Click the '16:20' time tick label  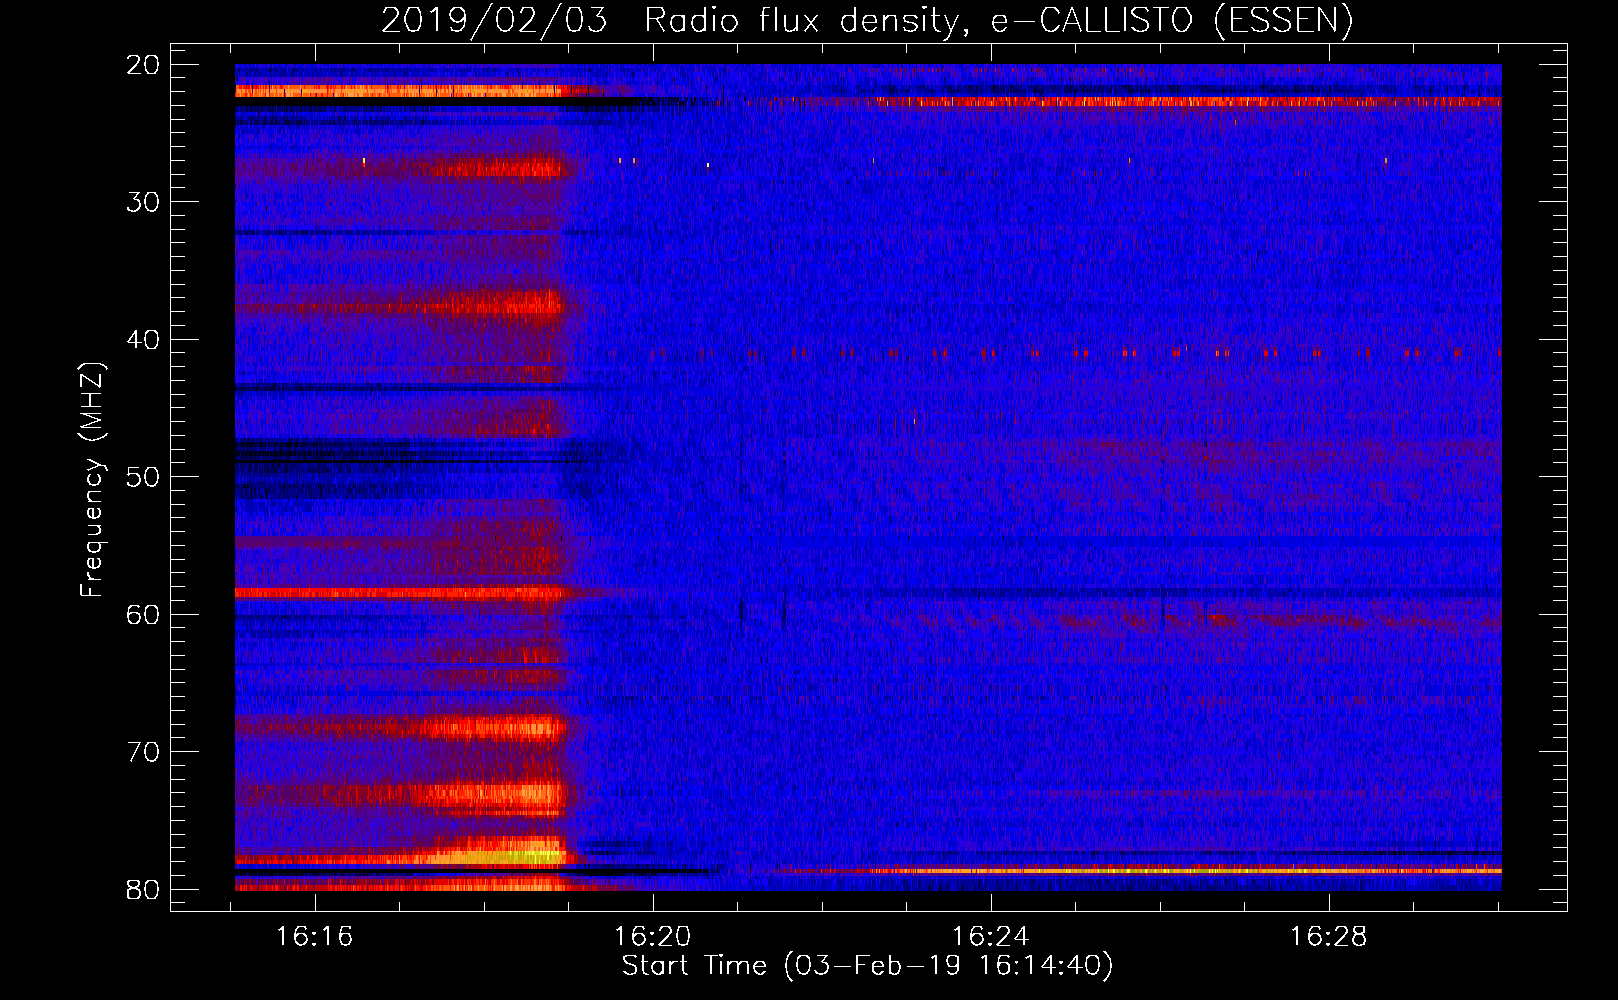[x=652, y=937]
